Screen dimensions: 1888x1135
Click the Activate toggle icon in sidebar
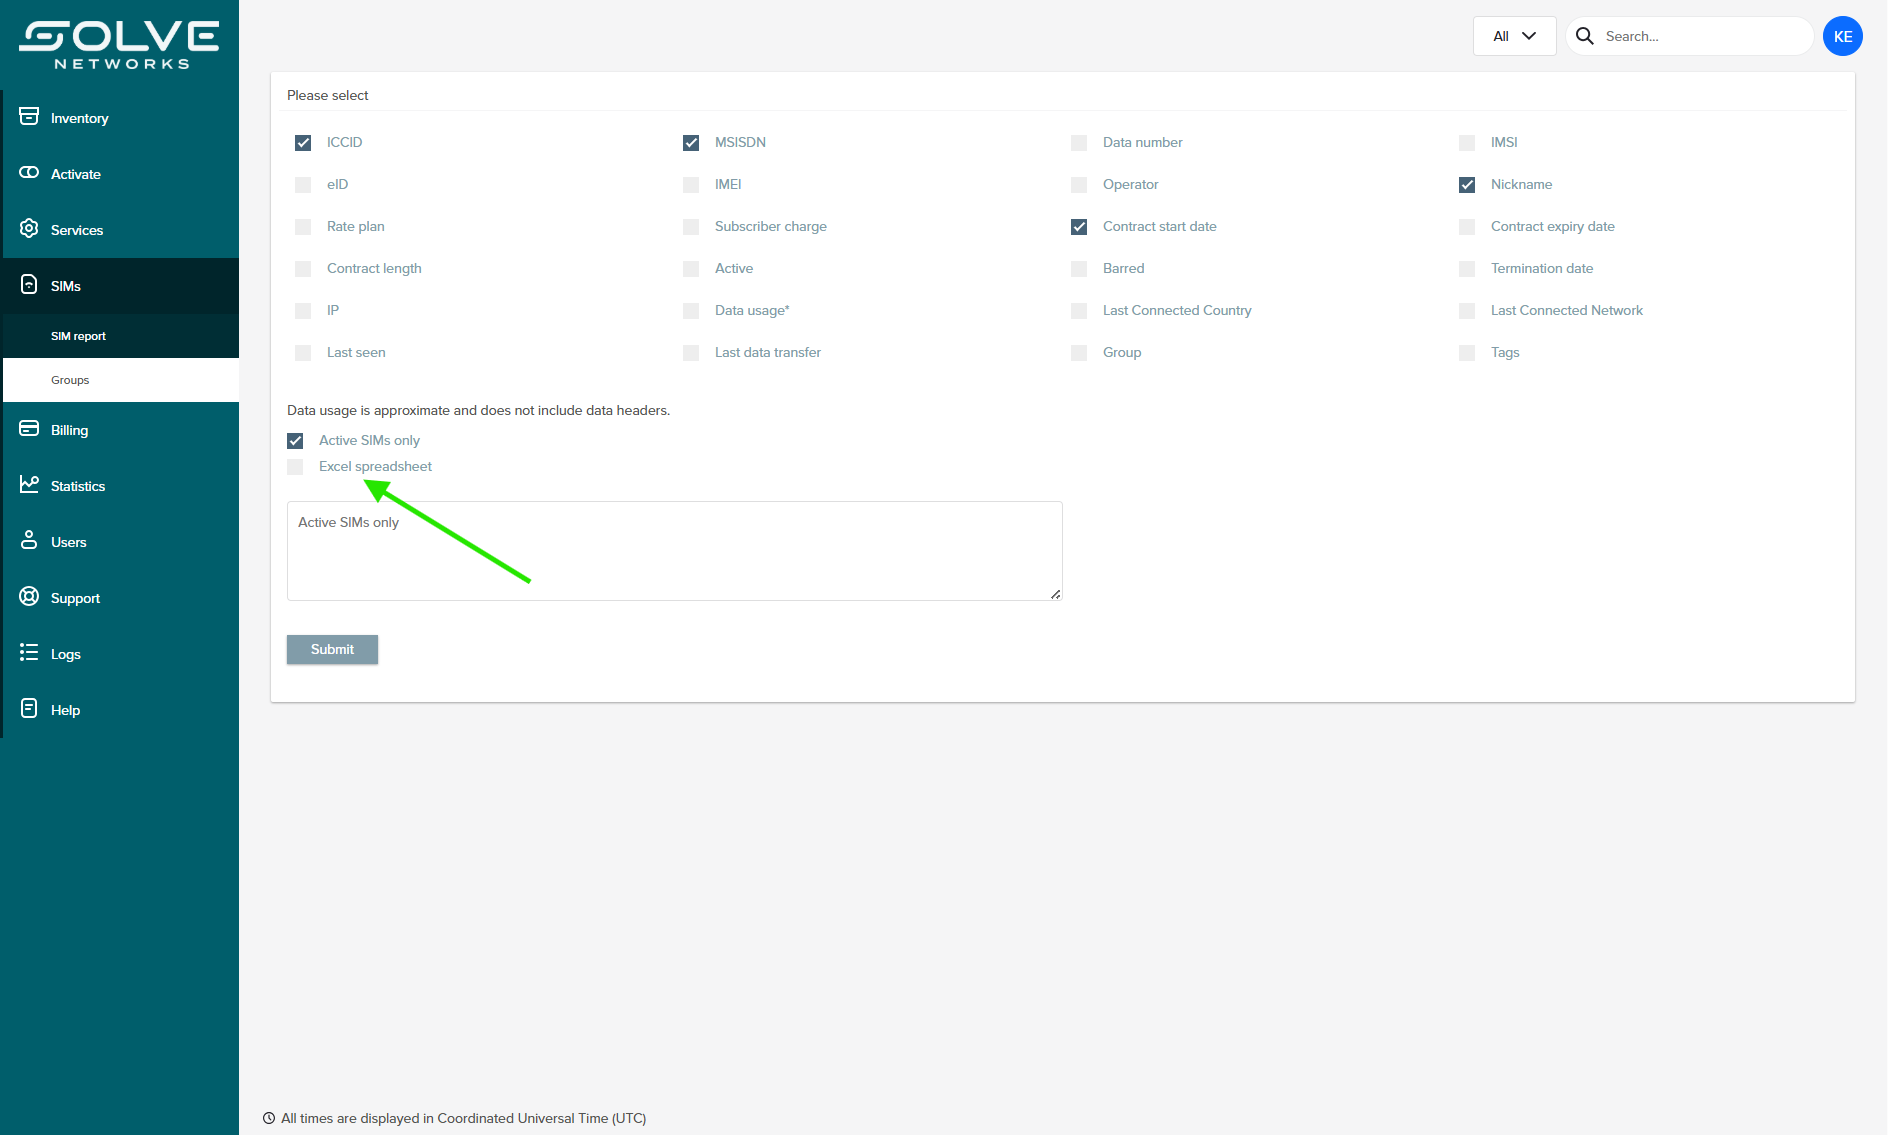coord(29,173)
